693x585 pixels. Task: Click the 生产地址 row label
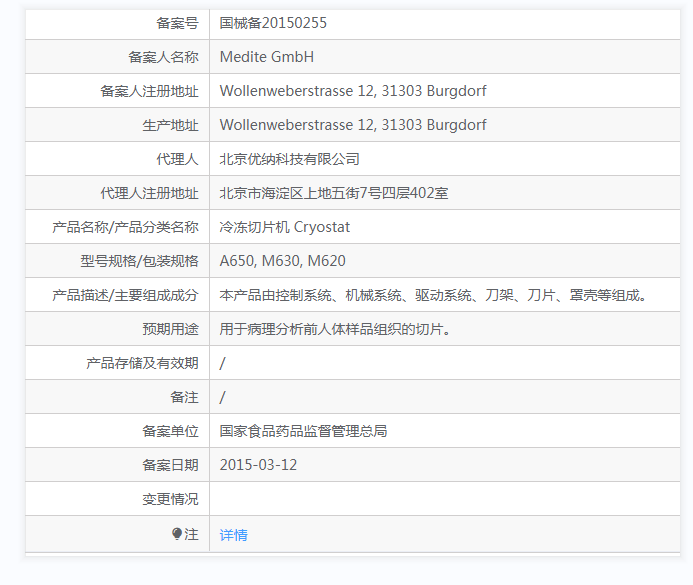click(x=170, y=125)
